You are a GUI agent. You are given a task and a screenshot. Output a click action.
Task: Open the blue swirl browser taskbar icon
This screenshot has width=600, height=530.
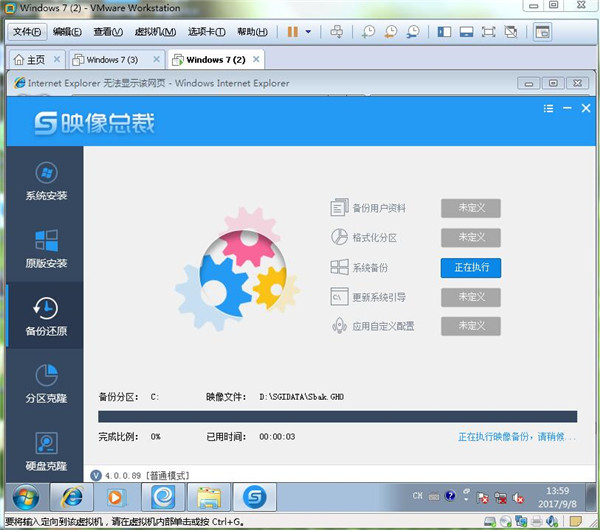(x=163, y=497)
